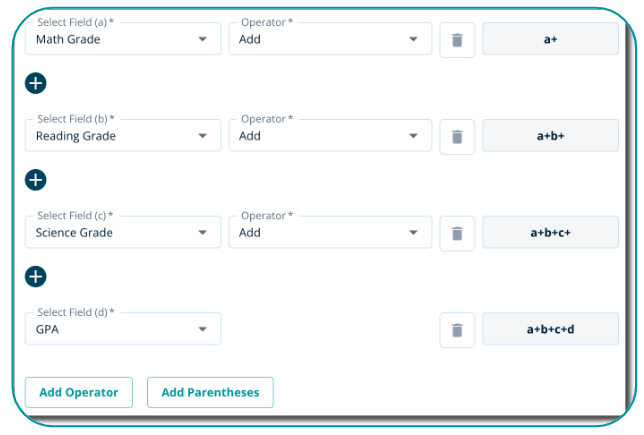Open the Science Grade field dropdown
The width and height of the screenshot is (644, 435).
click(x=123, y=233)
